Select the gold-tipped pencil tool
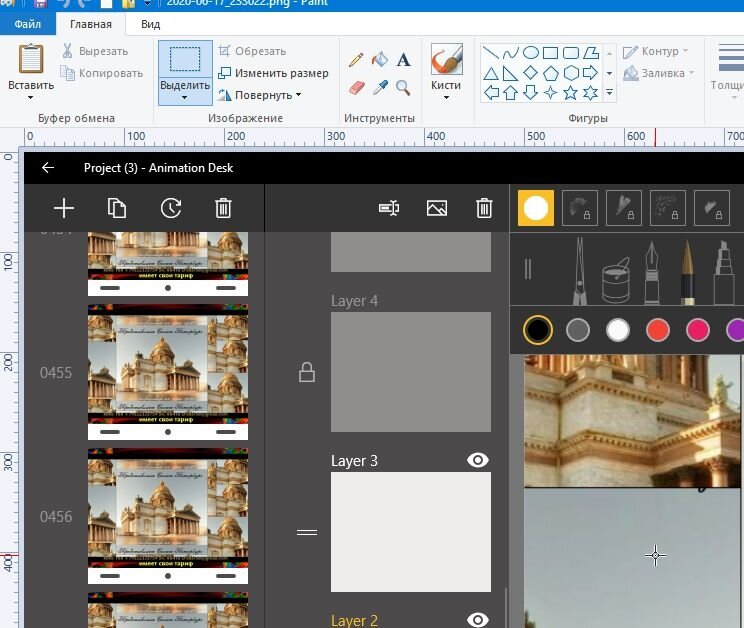The image size is (744, 628). tap(688, 271)
